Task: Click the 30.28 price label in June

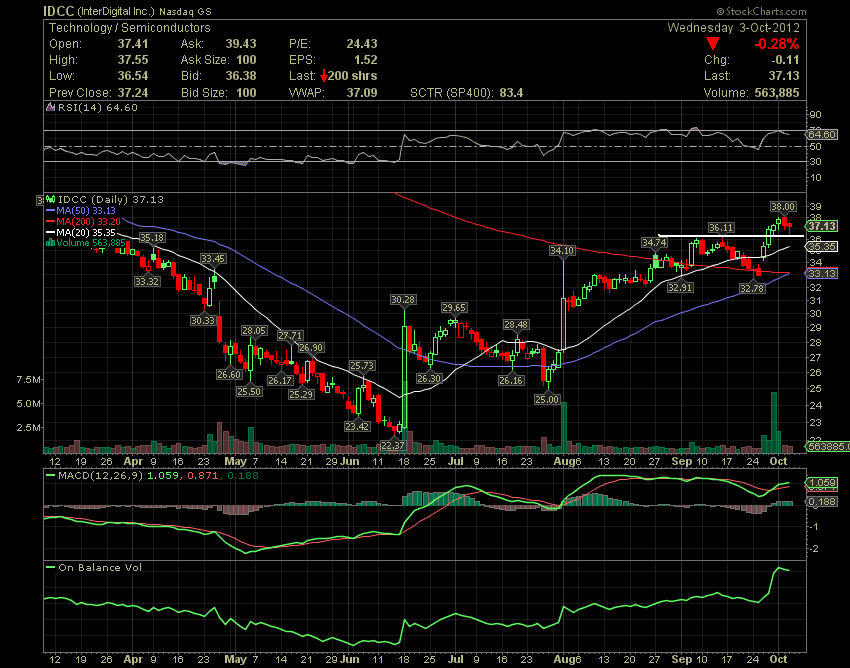Action: click(403, 300)
